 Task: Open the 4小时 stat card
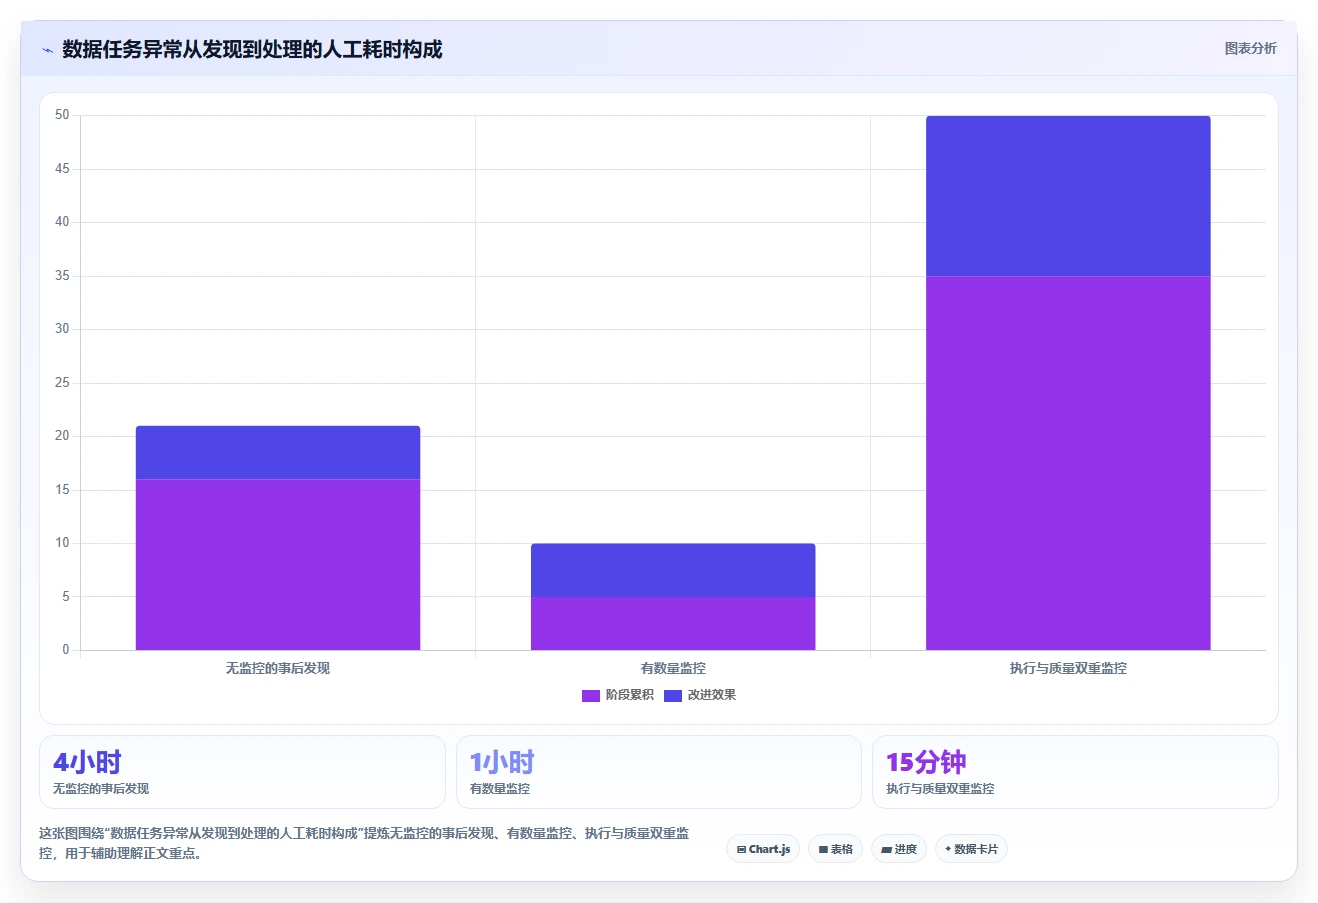click(242, 772)
